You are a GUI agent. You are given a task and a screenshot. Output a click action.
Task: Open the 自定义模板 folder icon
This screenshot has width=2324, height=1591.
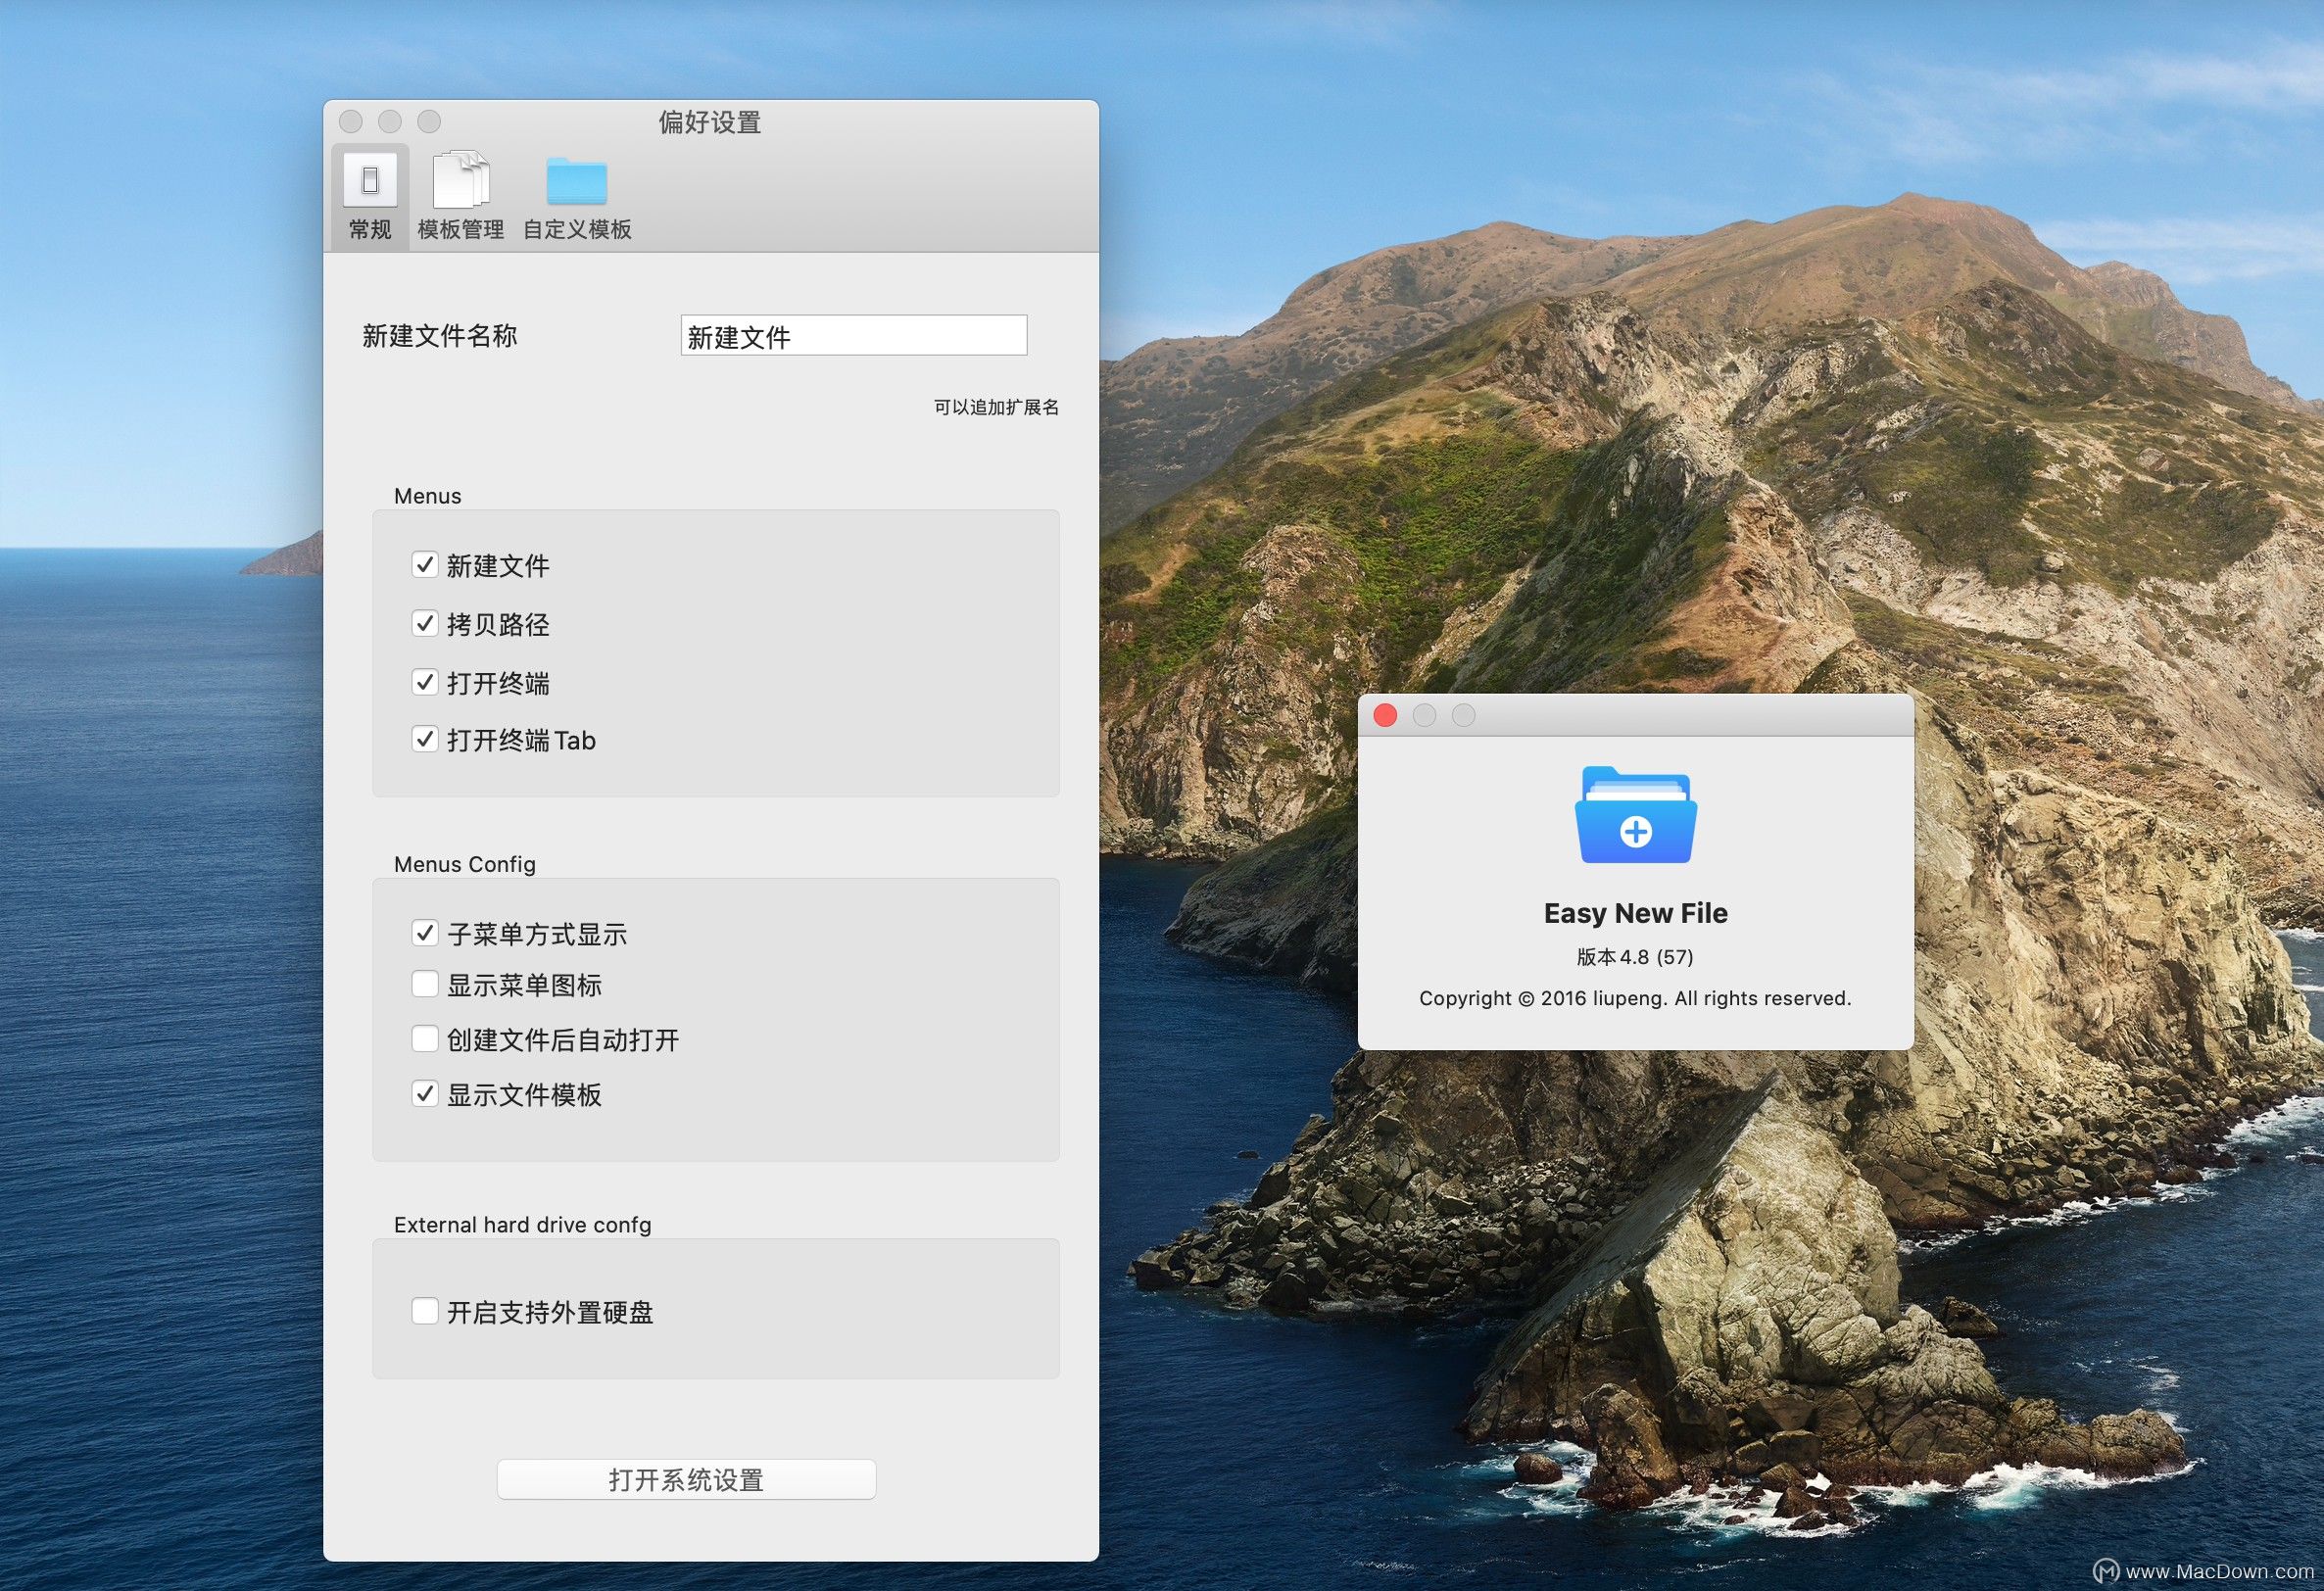(x=577, y=181)
